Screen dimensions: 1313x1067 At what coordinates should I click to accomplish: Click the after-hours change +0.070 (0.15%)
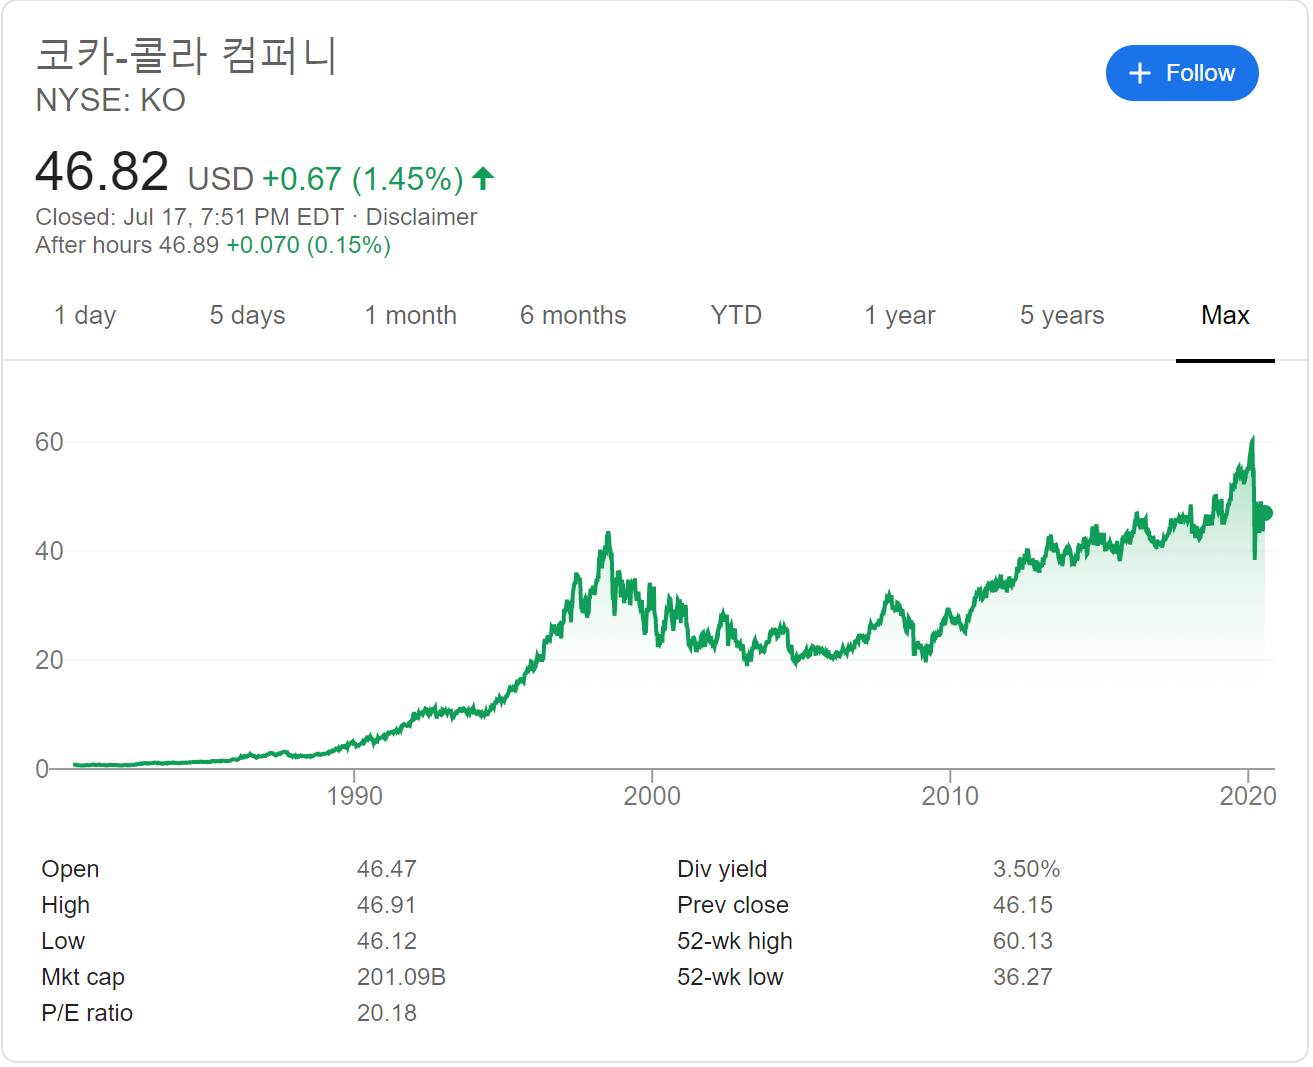point(308,245)
